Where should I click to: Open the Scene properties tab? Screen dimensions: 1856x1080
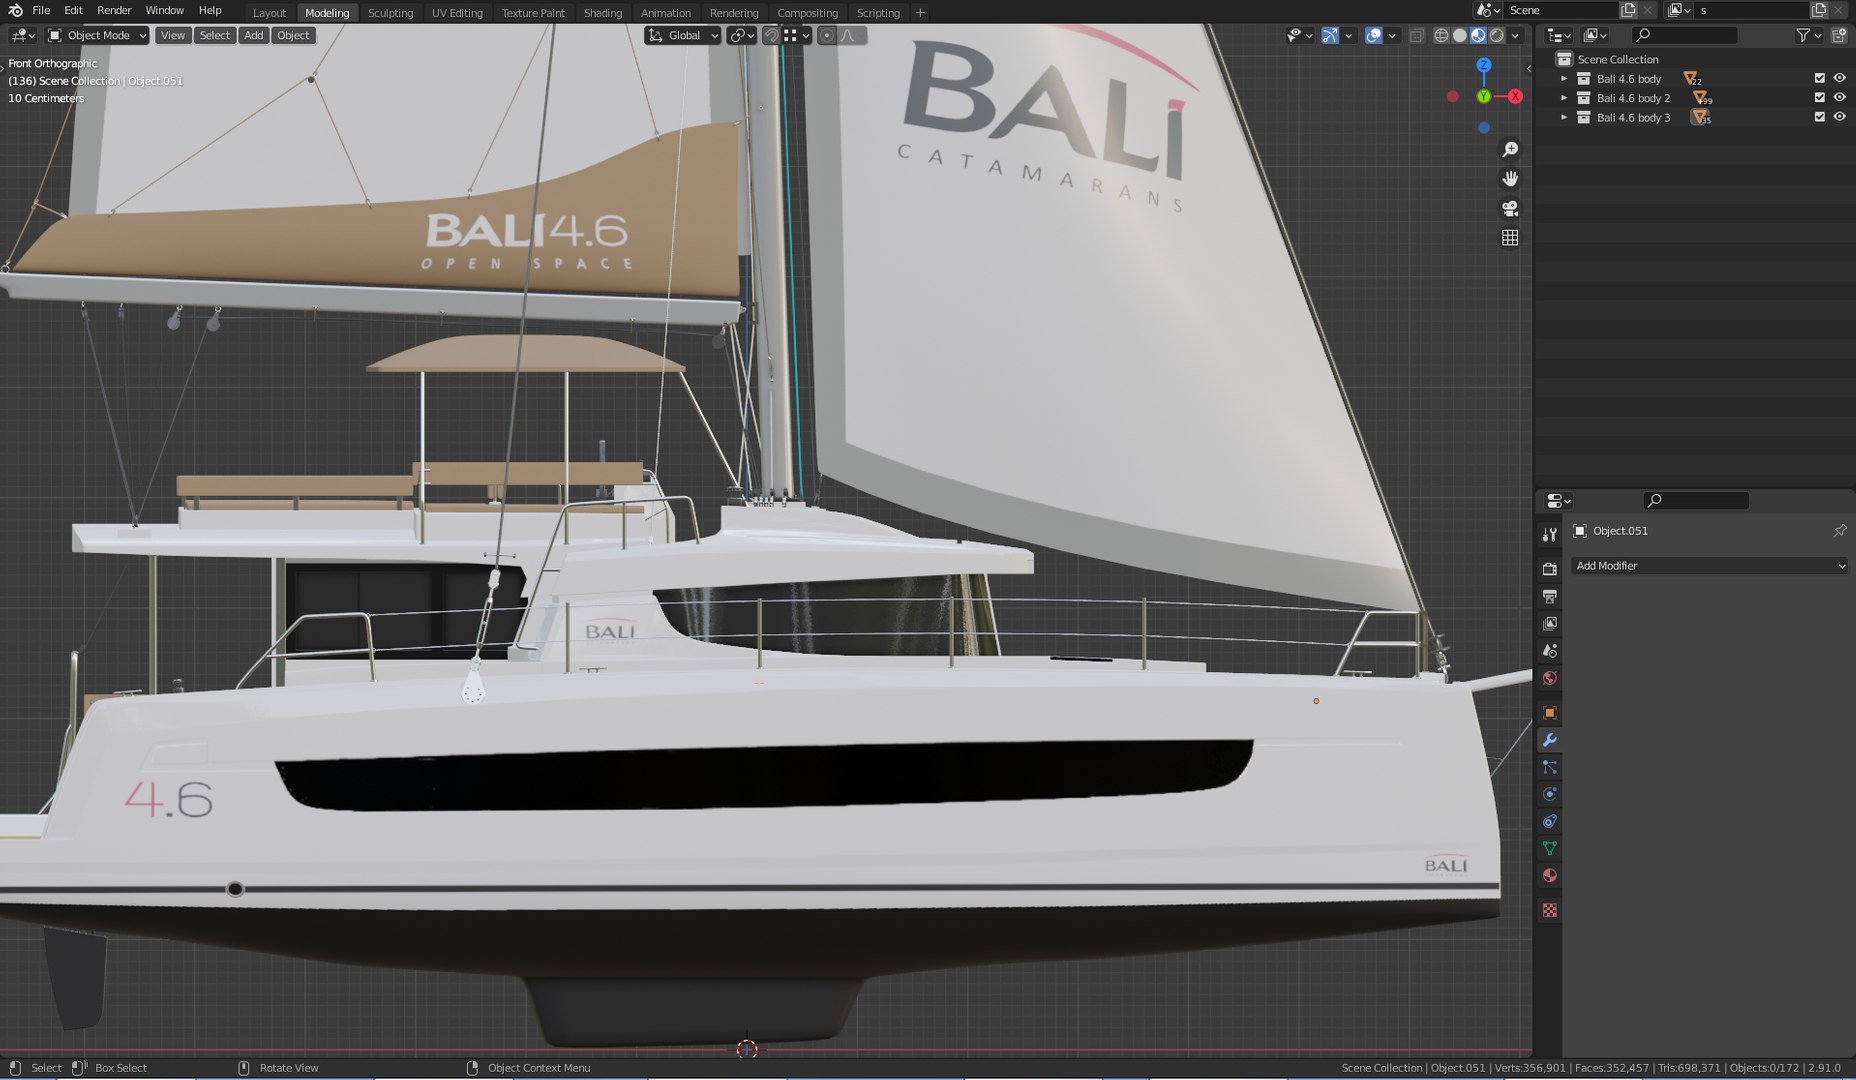pyautogui.click(x=1549, y=651)
